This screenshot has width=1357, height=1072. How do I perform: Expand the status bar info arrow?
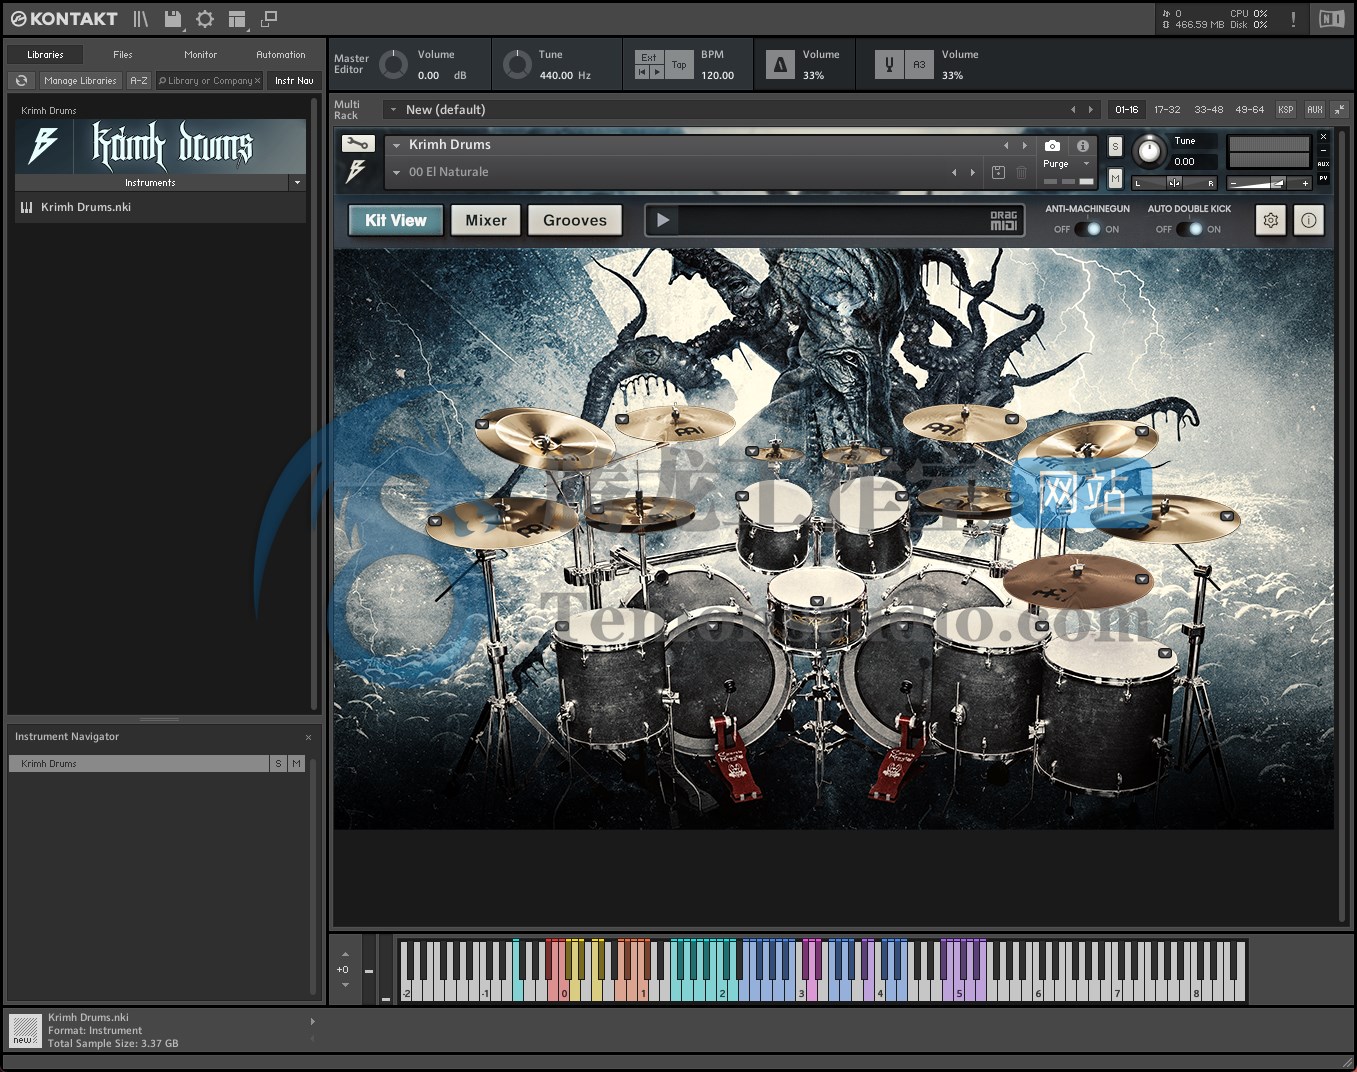313,1022
